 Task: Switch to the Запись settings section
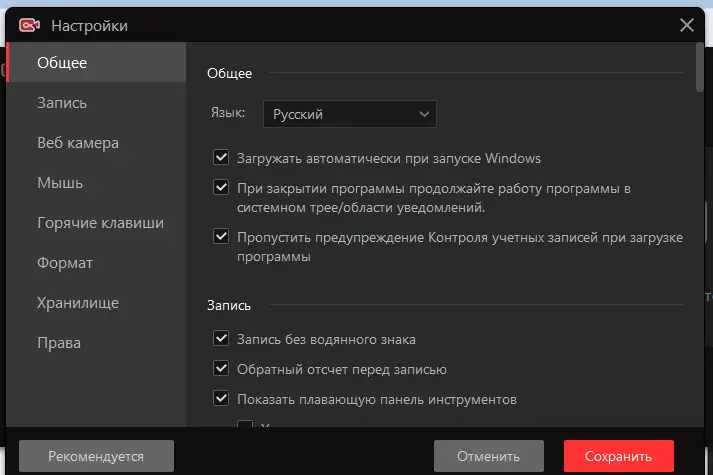[62, 103]
